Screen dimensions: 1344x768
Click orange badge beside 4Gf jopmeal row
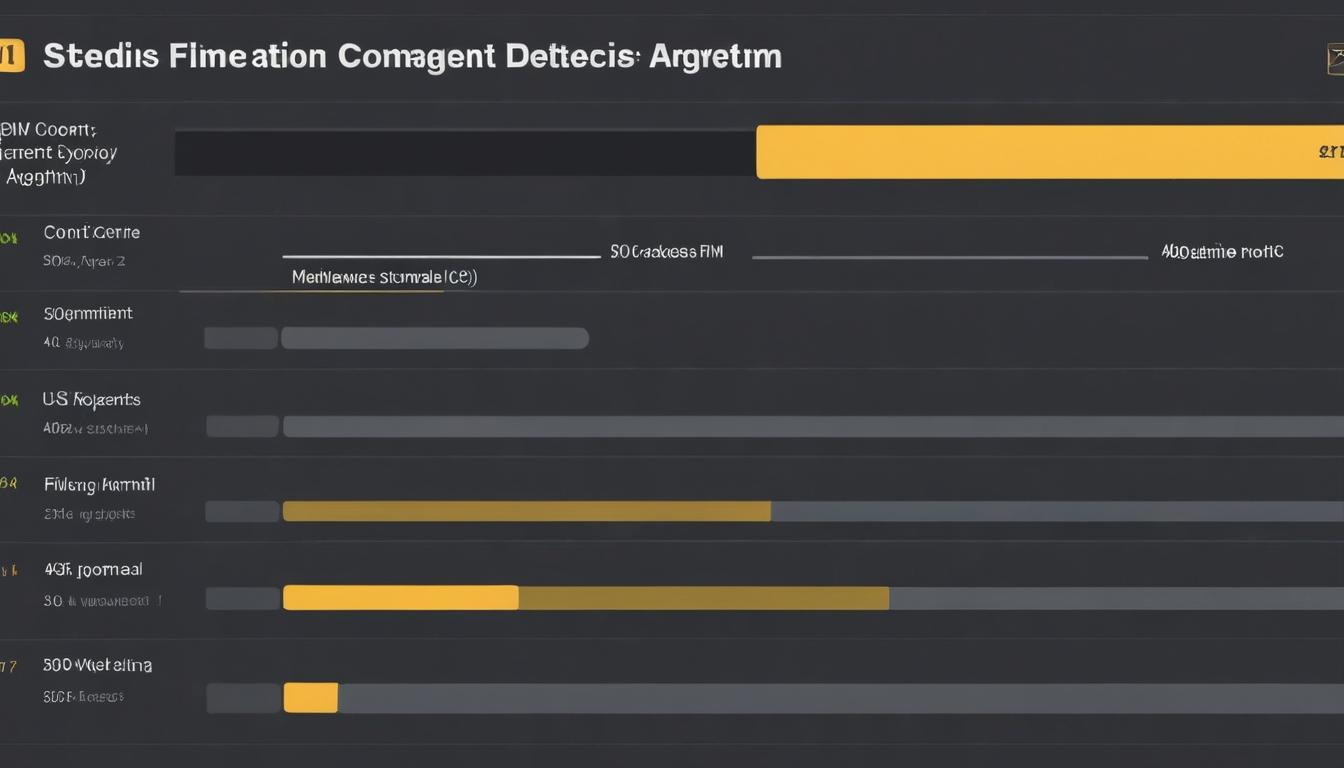(x=8, y=570)
